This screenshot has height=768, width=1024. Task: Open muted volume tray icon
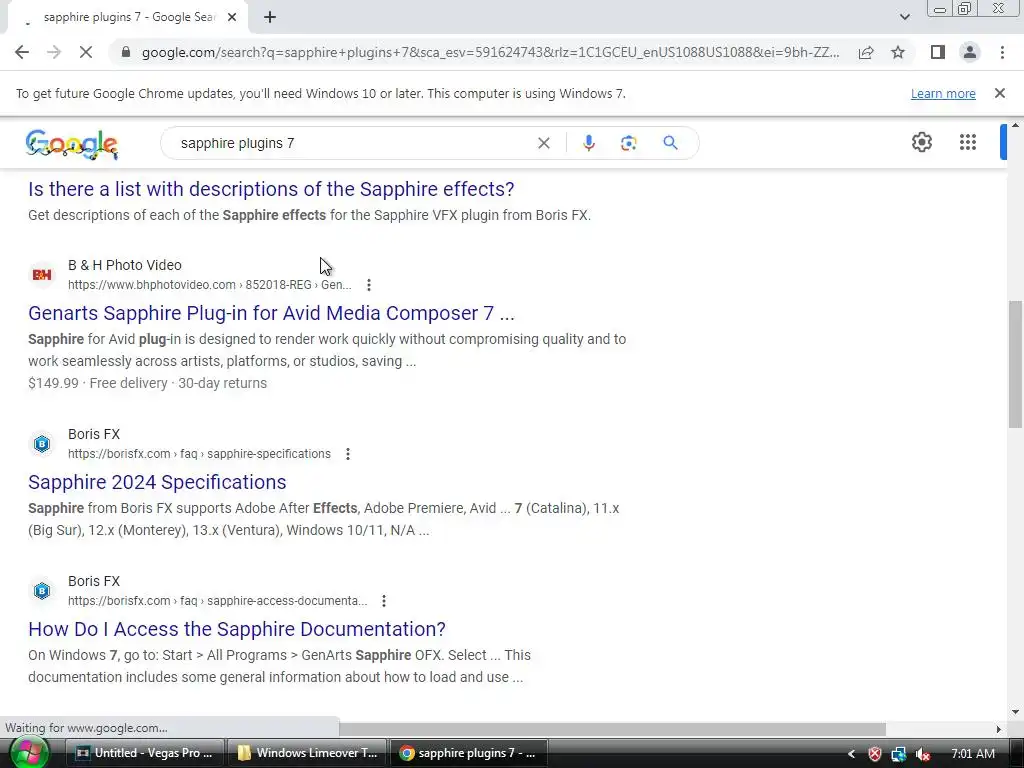[x=923, y=754]
